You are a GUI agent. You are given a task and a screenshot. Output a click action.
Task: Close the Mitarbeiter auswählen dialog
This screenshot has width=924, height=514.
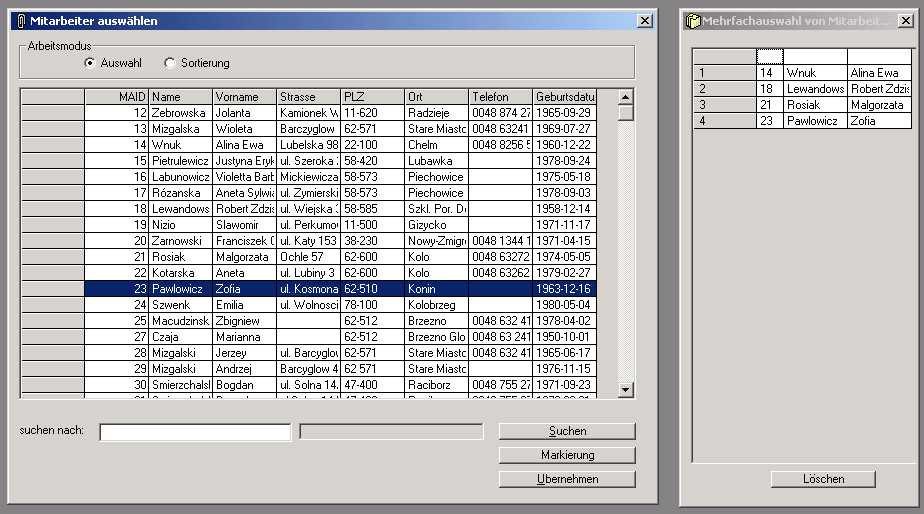pyautogui.click(x=645, y=21)
